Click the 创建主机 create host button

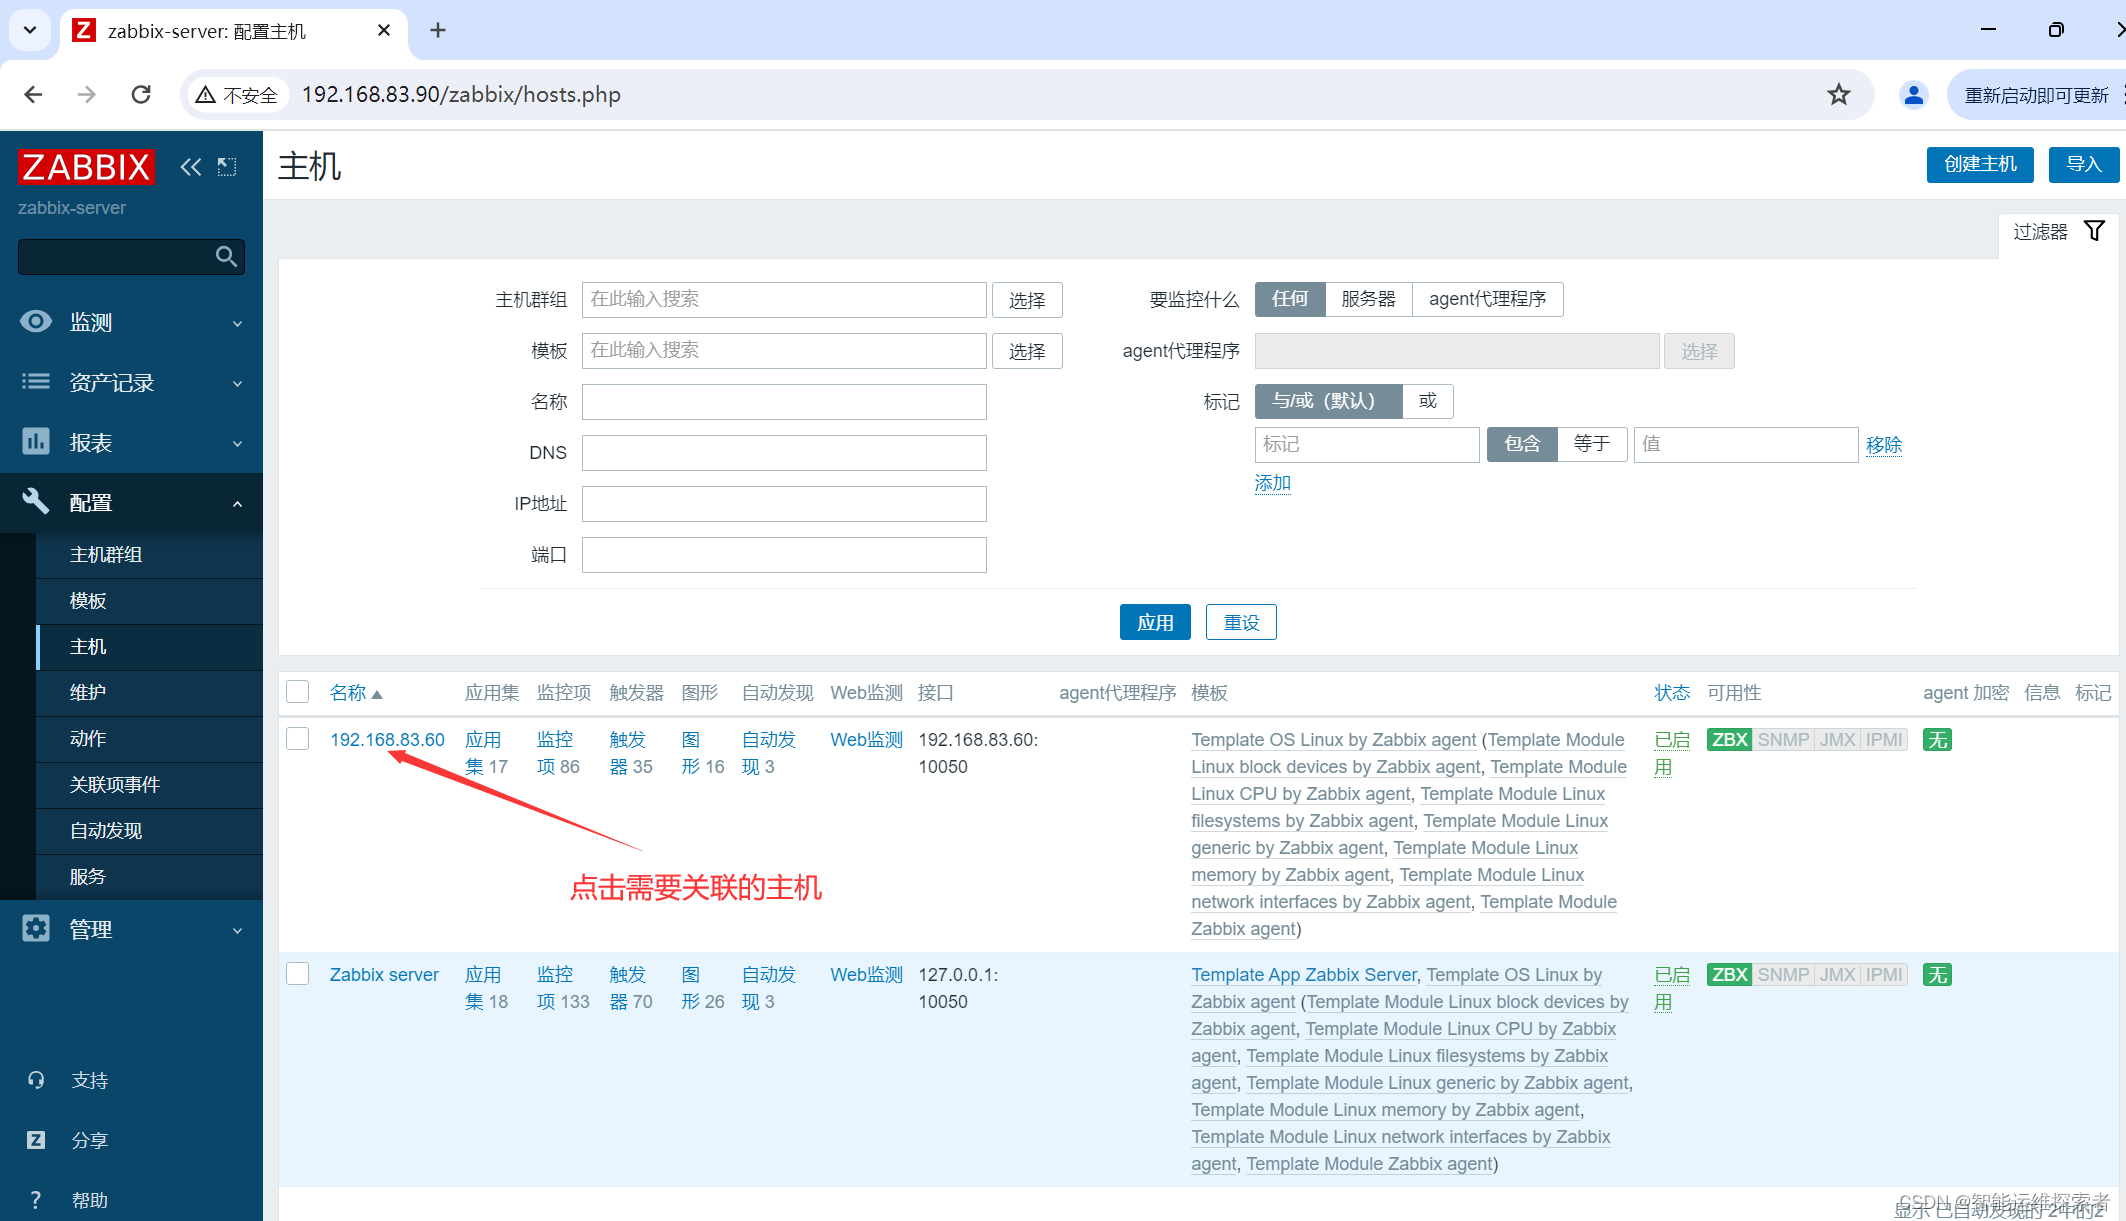[x=1979, y=165]
